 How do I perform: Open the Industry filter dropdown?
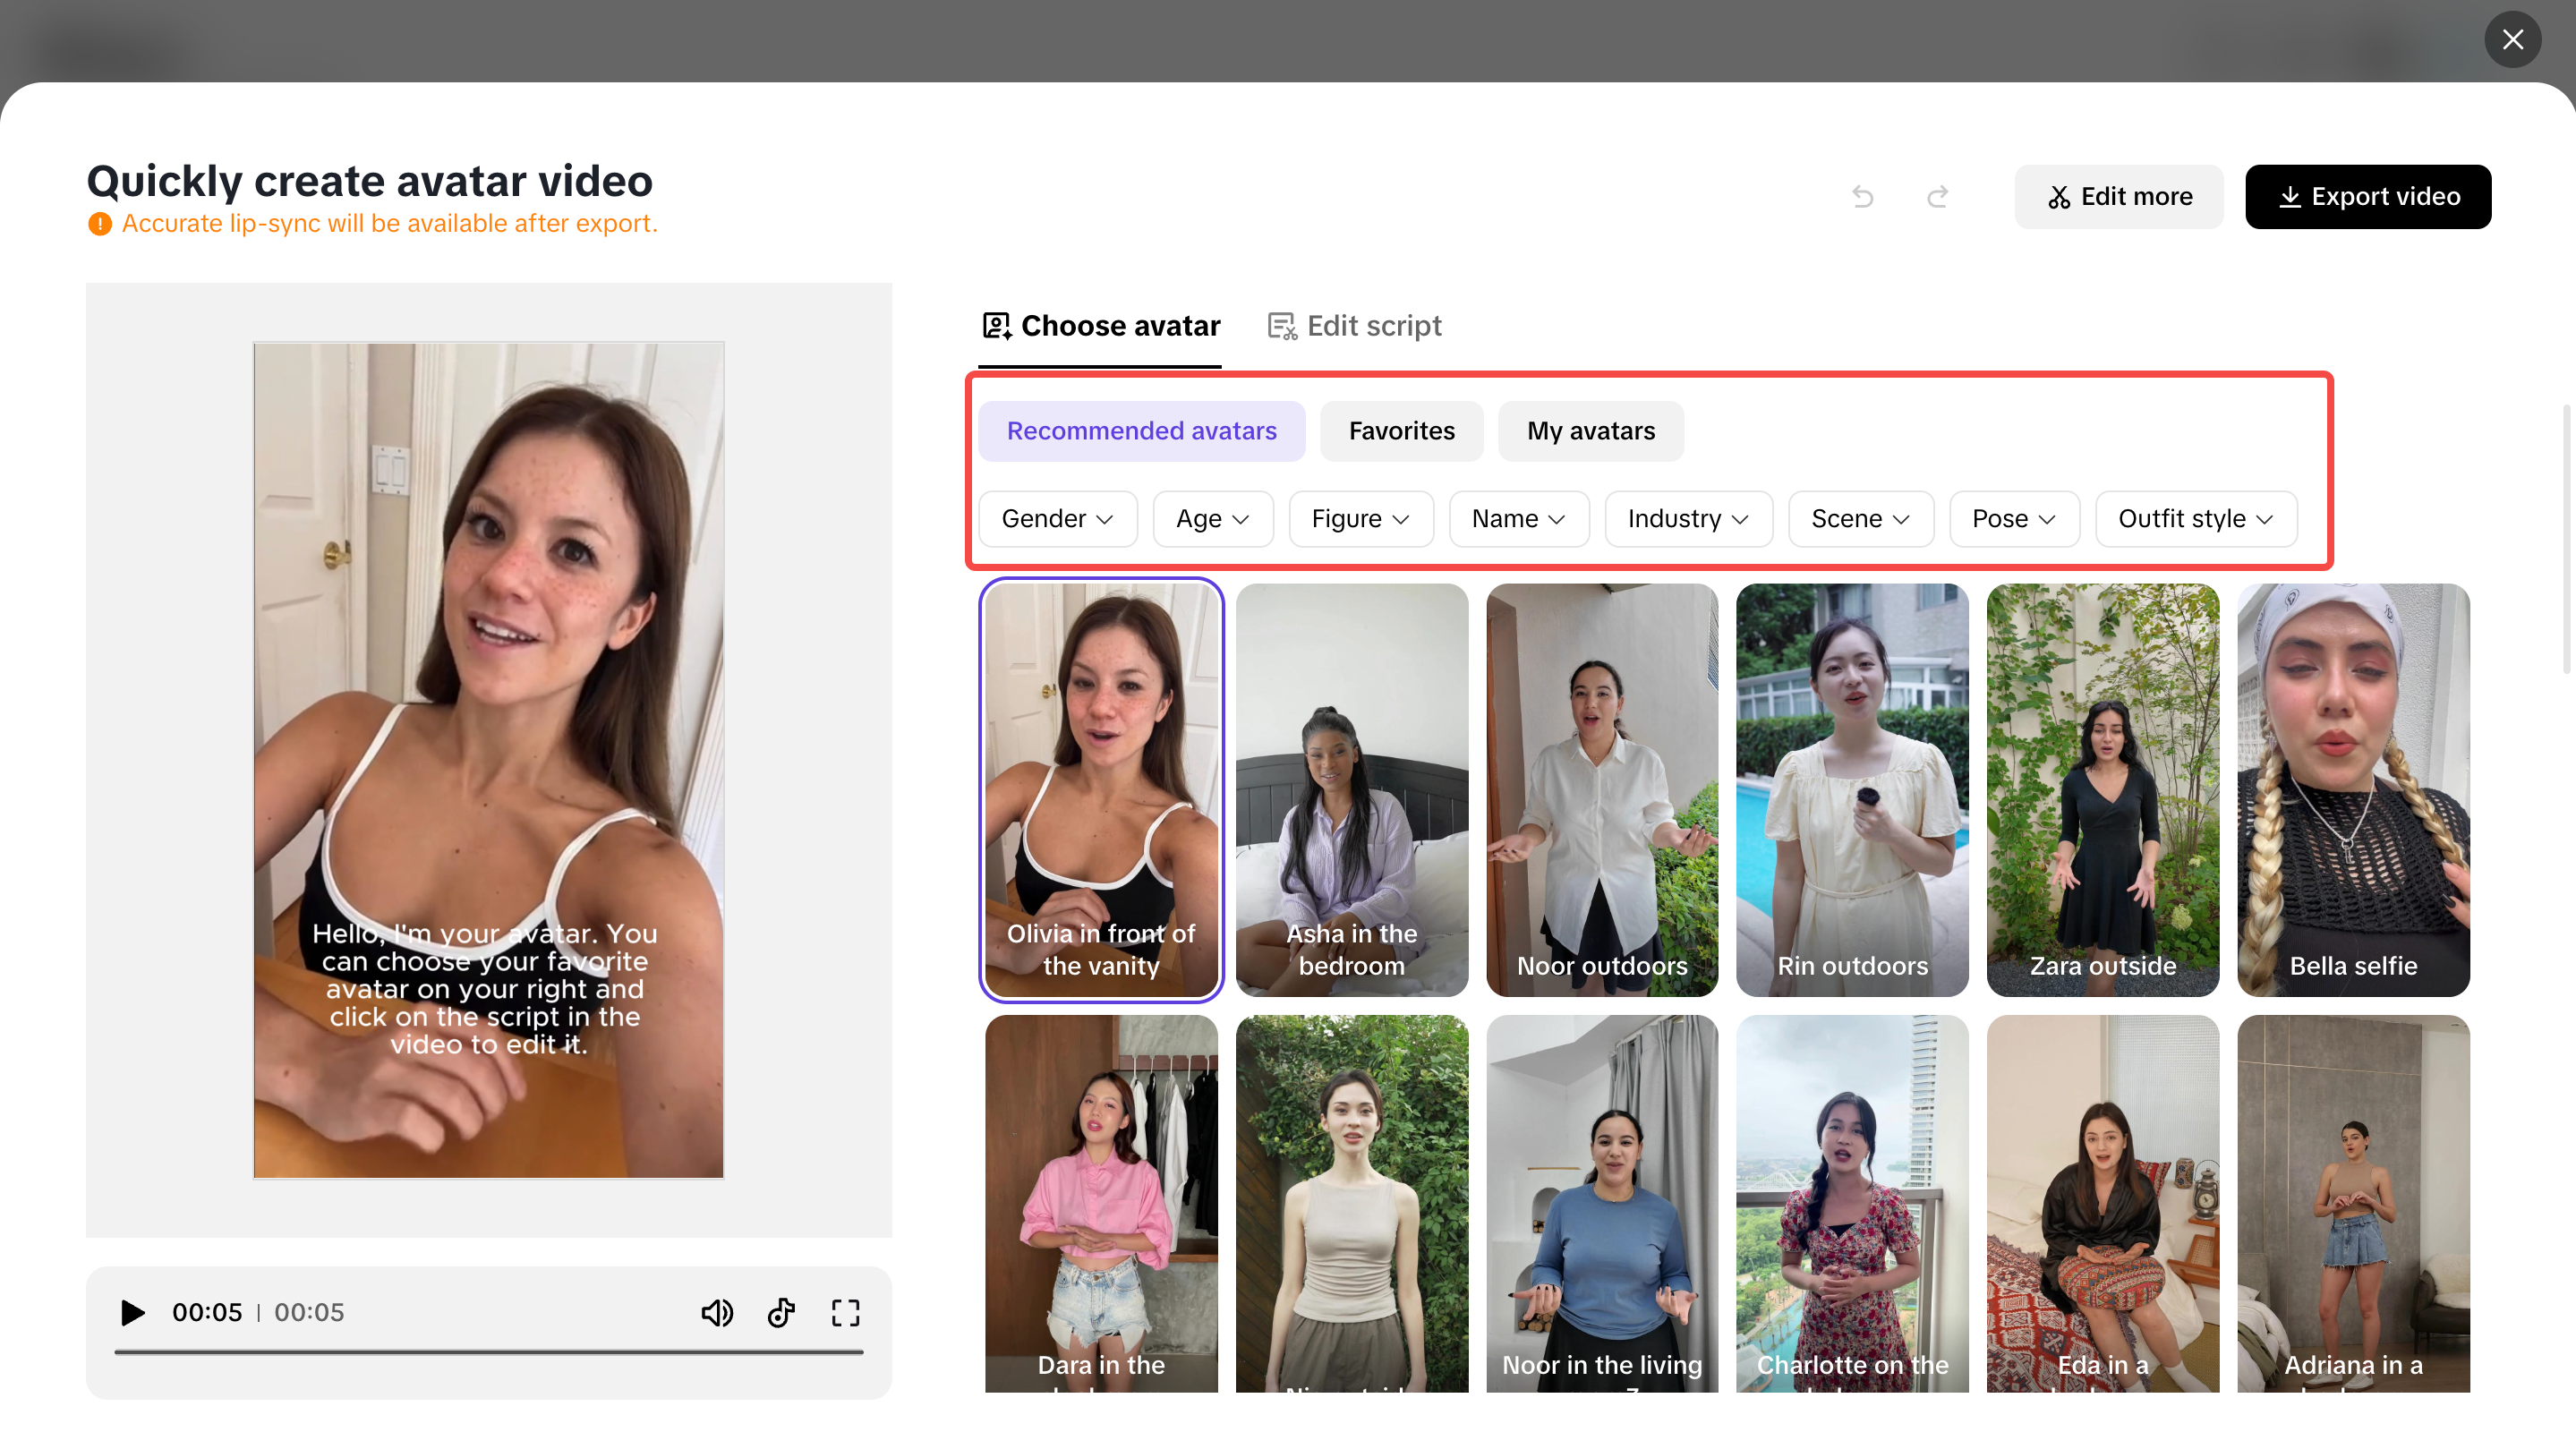pos(1687,519)
